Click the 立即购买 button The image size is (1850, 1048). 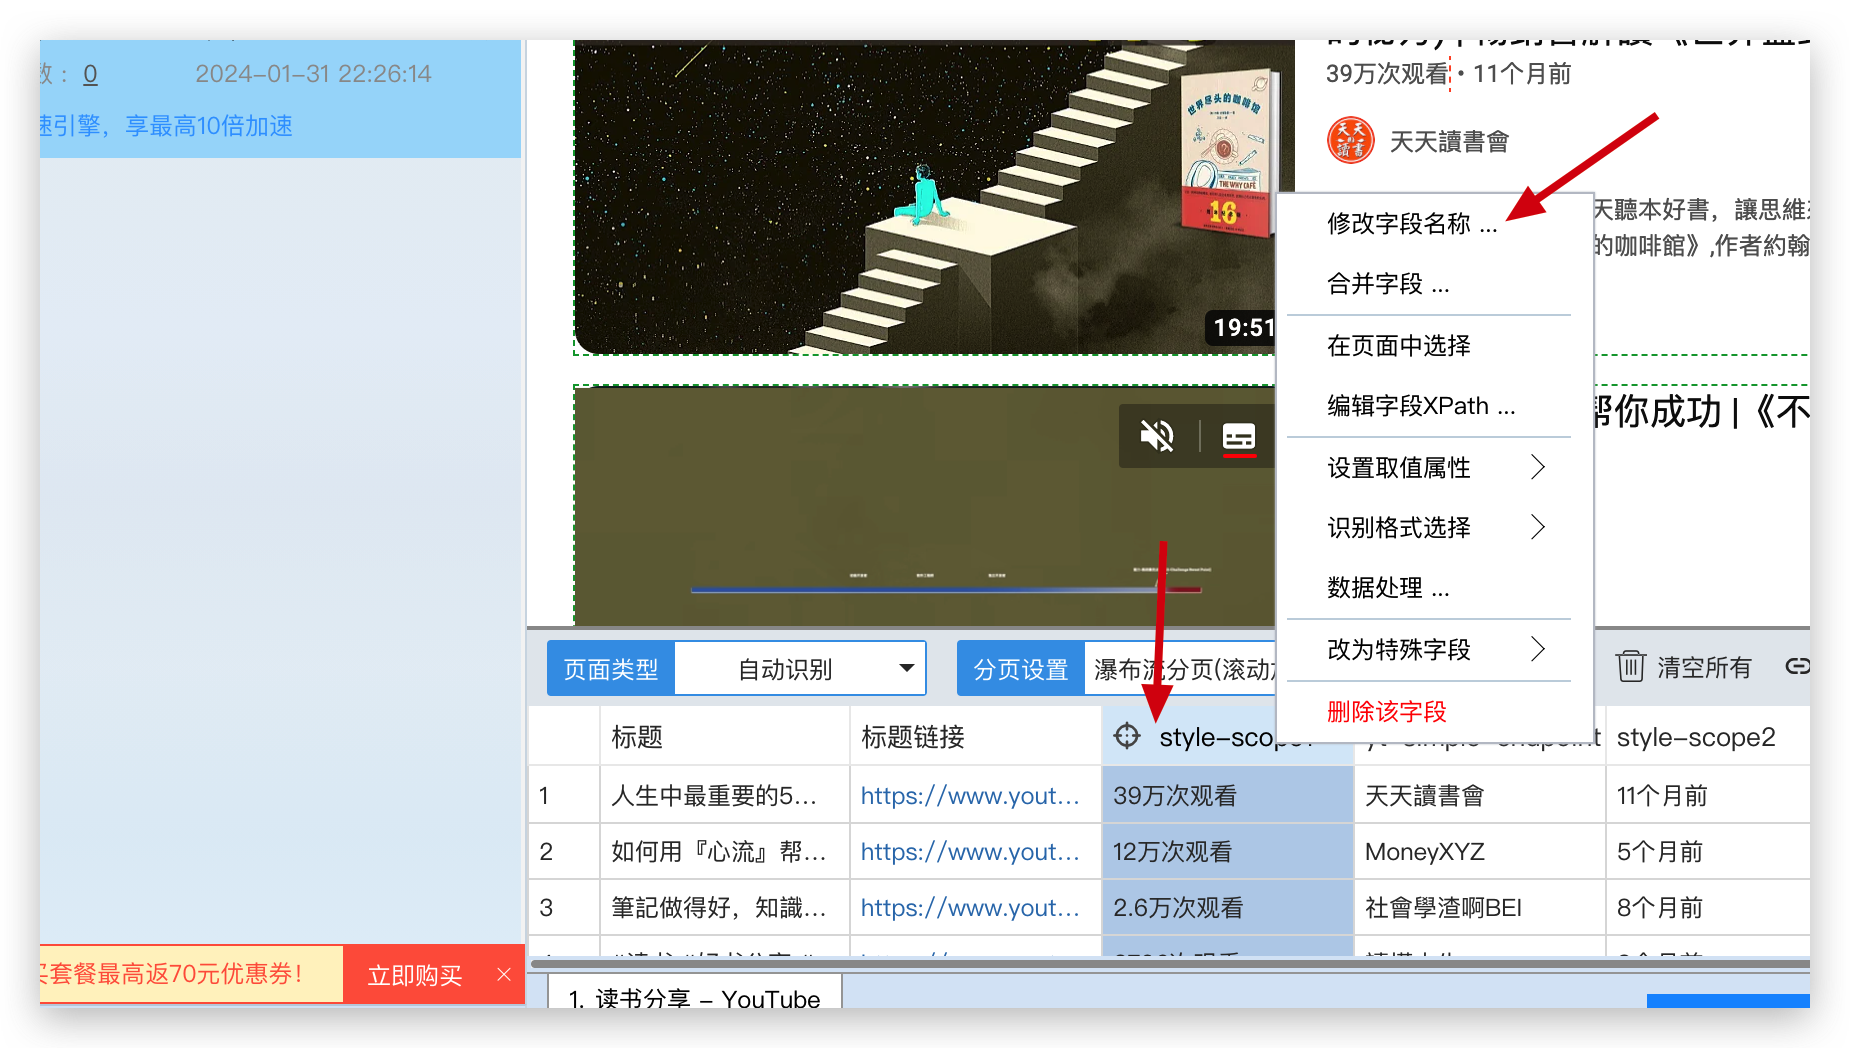(414, 975)
